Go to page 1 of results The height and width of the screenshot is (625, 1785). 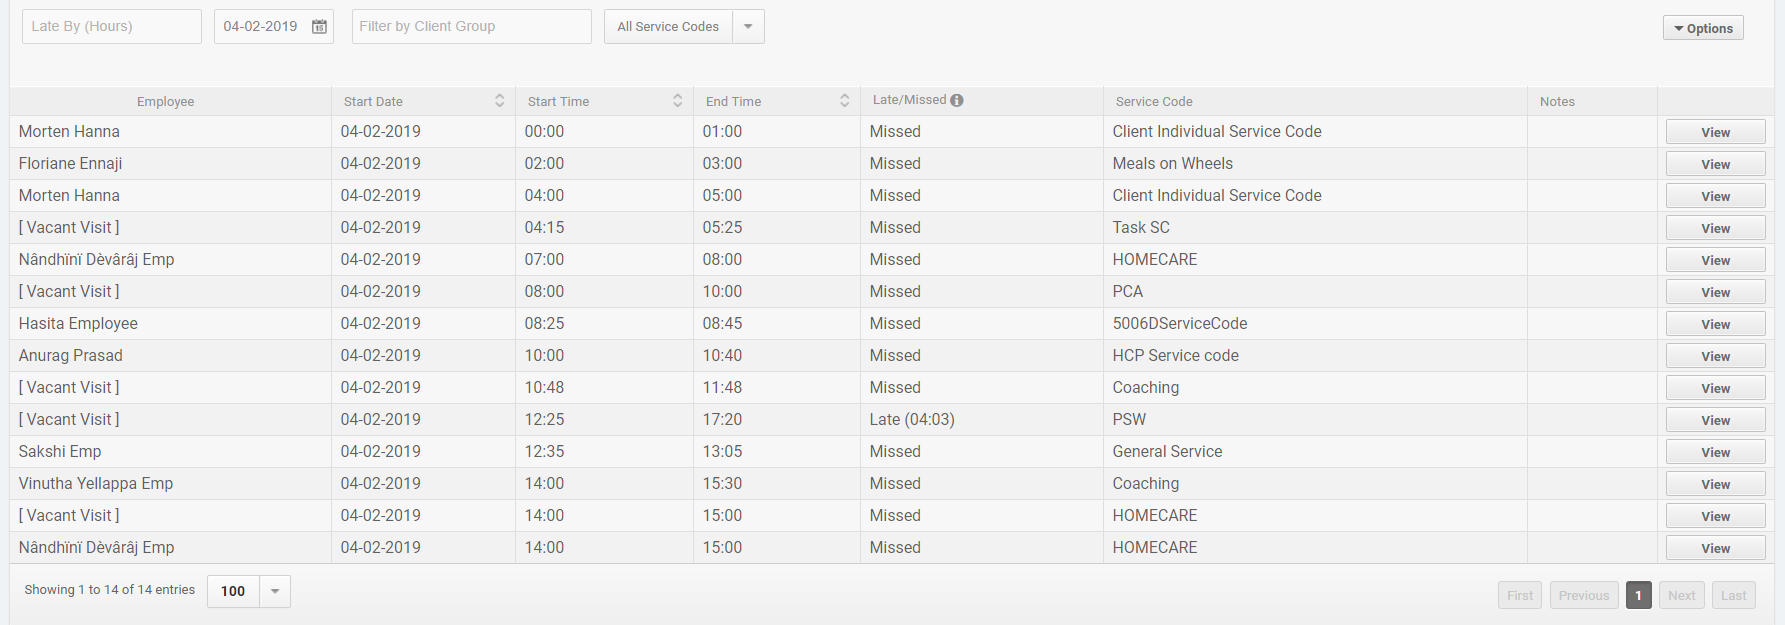pyautogui.click(x=1638, y=595)
